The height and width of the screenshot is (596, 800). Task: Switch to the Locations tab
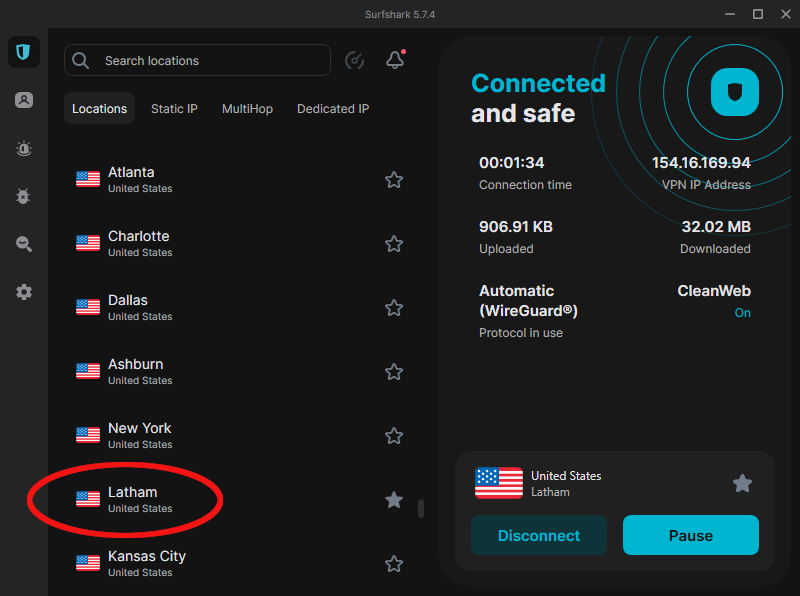click(99, 108)
